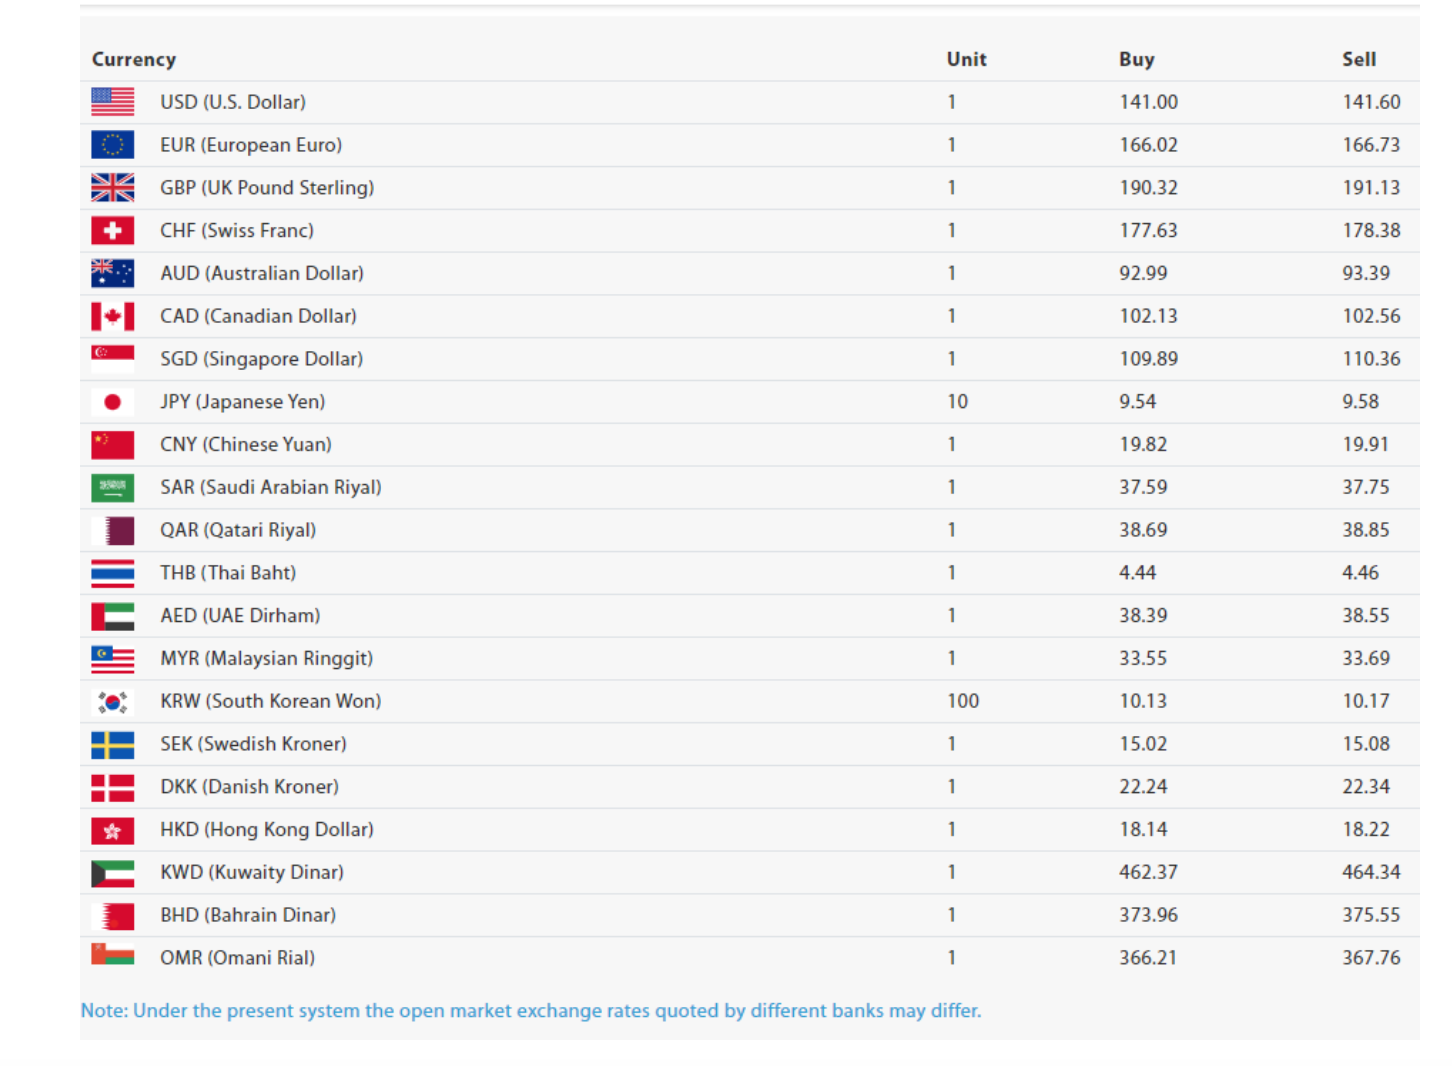Select the AUD (Australian Dollar) label
The width and height of the screenshot is (1452, 1066).
(262, 273)
